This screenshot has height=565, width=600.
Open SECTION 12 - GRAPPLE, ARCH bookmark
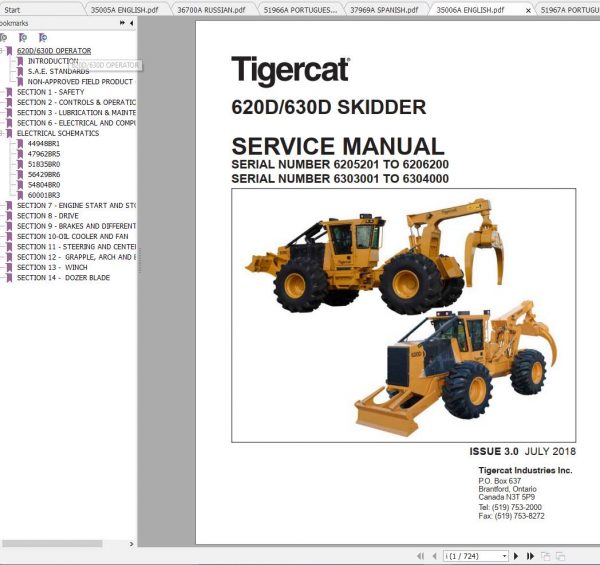pyautogui.click(x=76, y=257)
